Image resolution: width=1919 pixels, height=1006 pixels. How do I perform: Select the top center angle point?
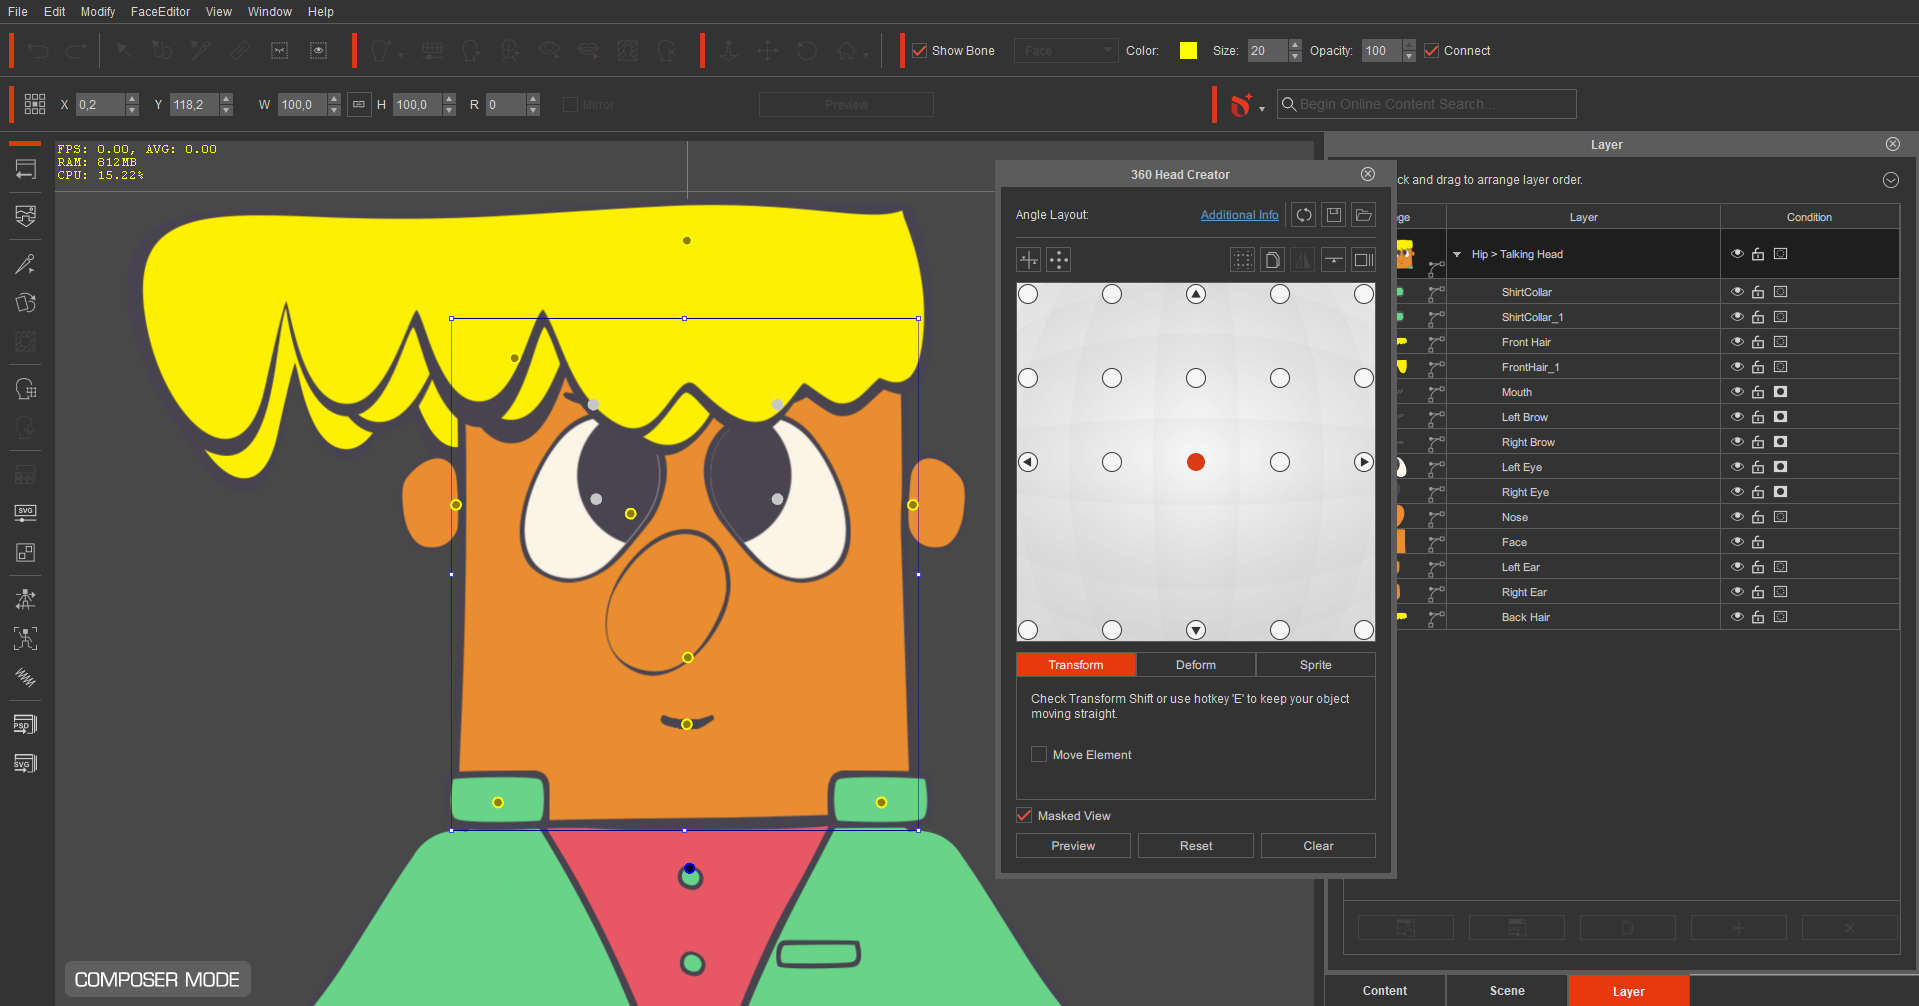(x=1196, y=294)
